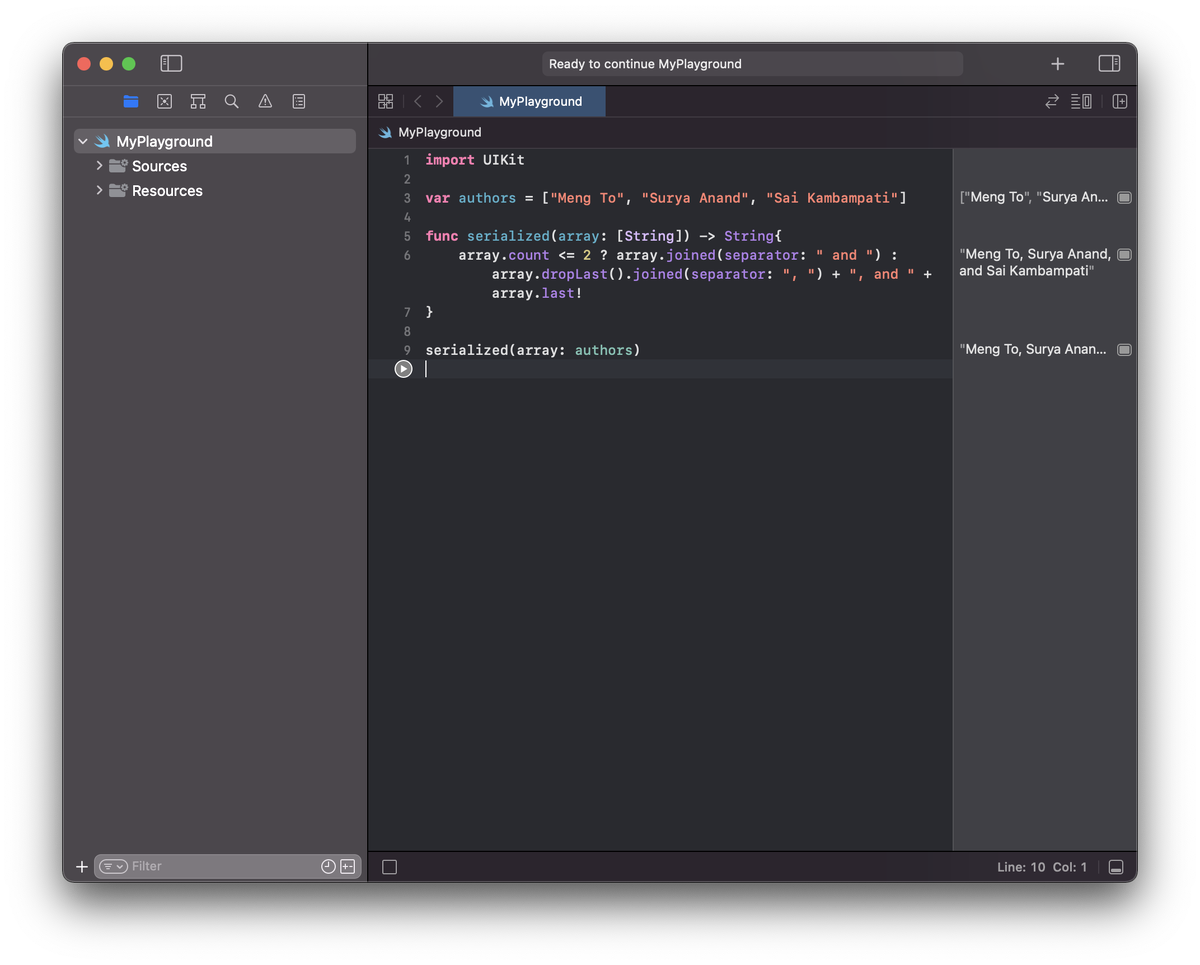Click the Line: 10 Col: 1 indicator
The height and width of the screenshot is (965, 1200).
click(x=1041, y=867)
